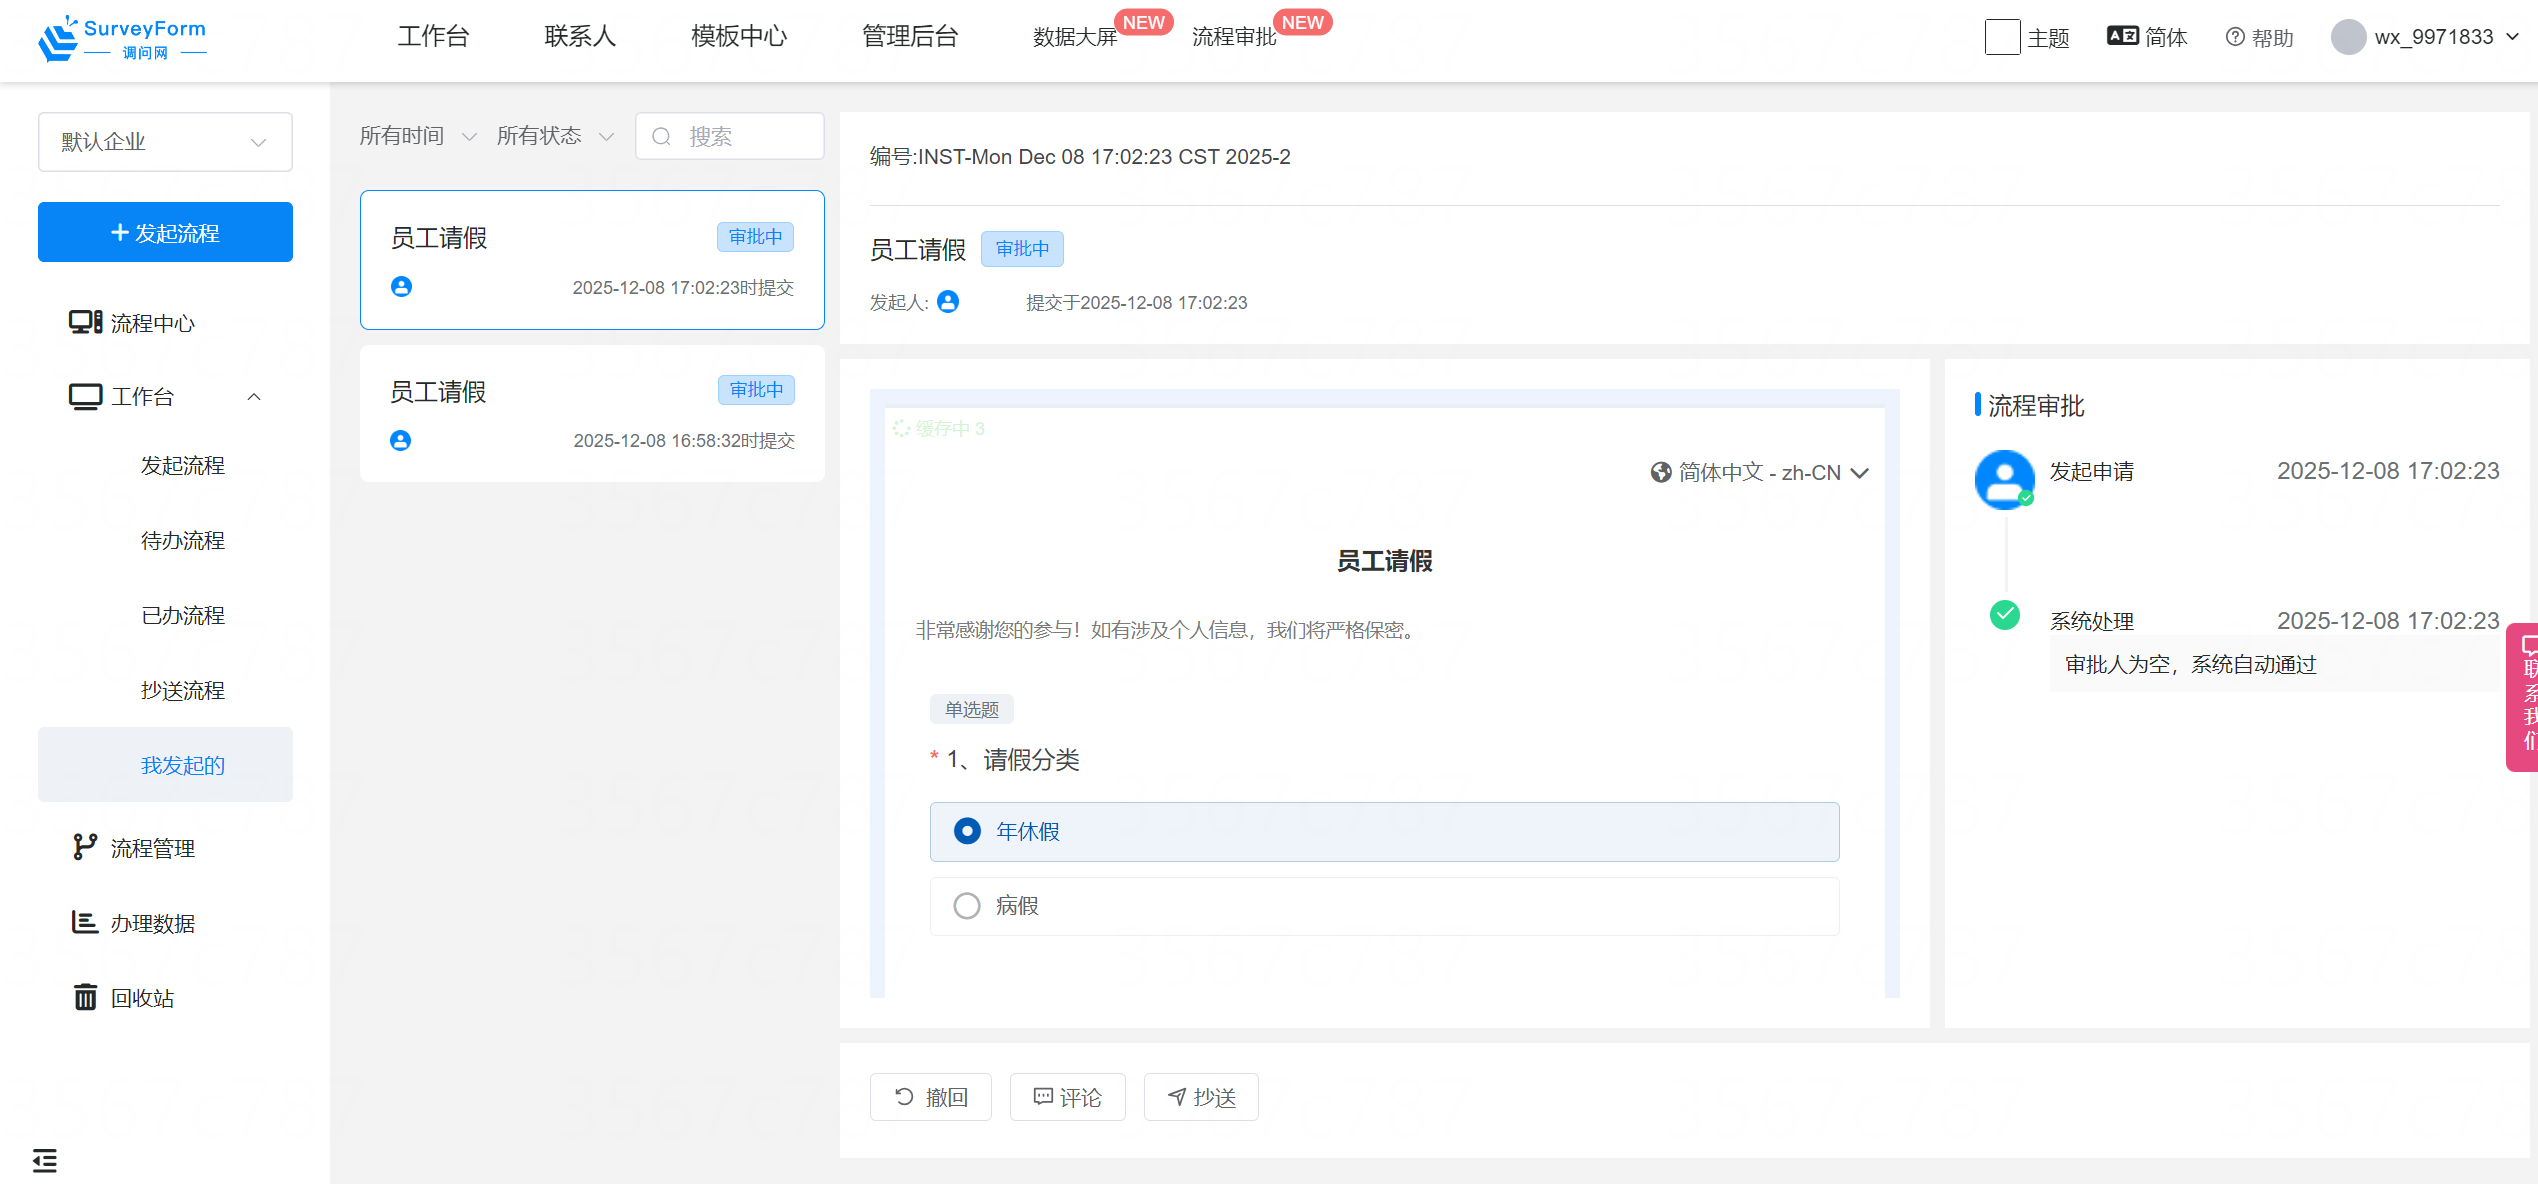
Task: Click the 撤回 button
Action: pos(930,1097)
